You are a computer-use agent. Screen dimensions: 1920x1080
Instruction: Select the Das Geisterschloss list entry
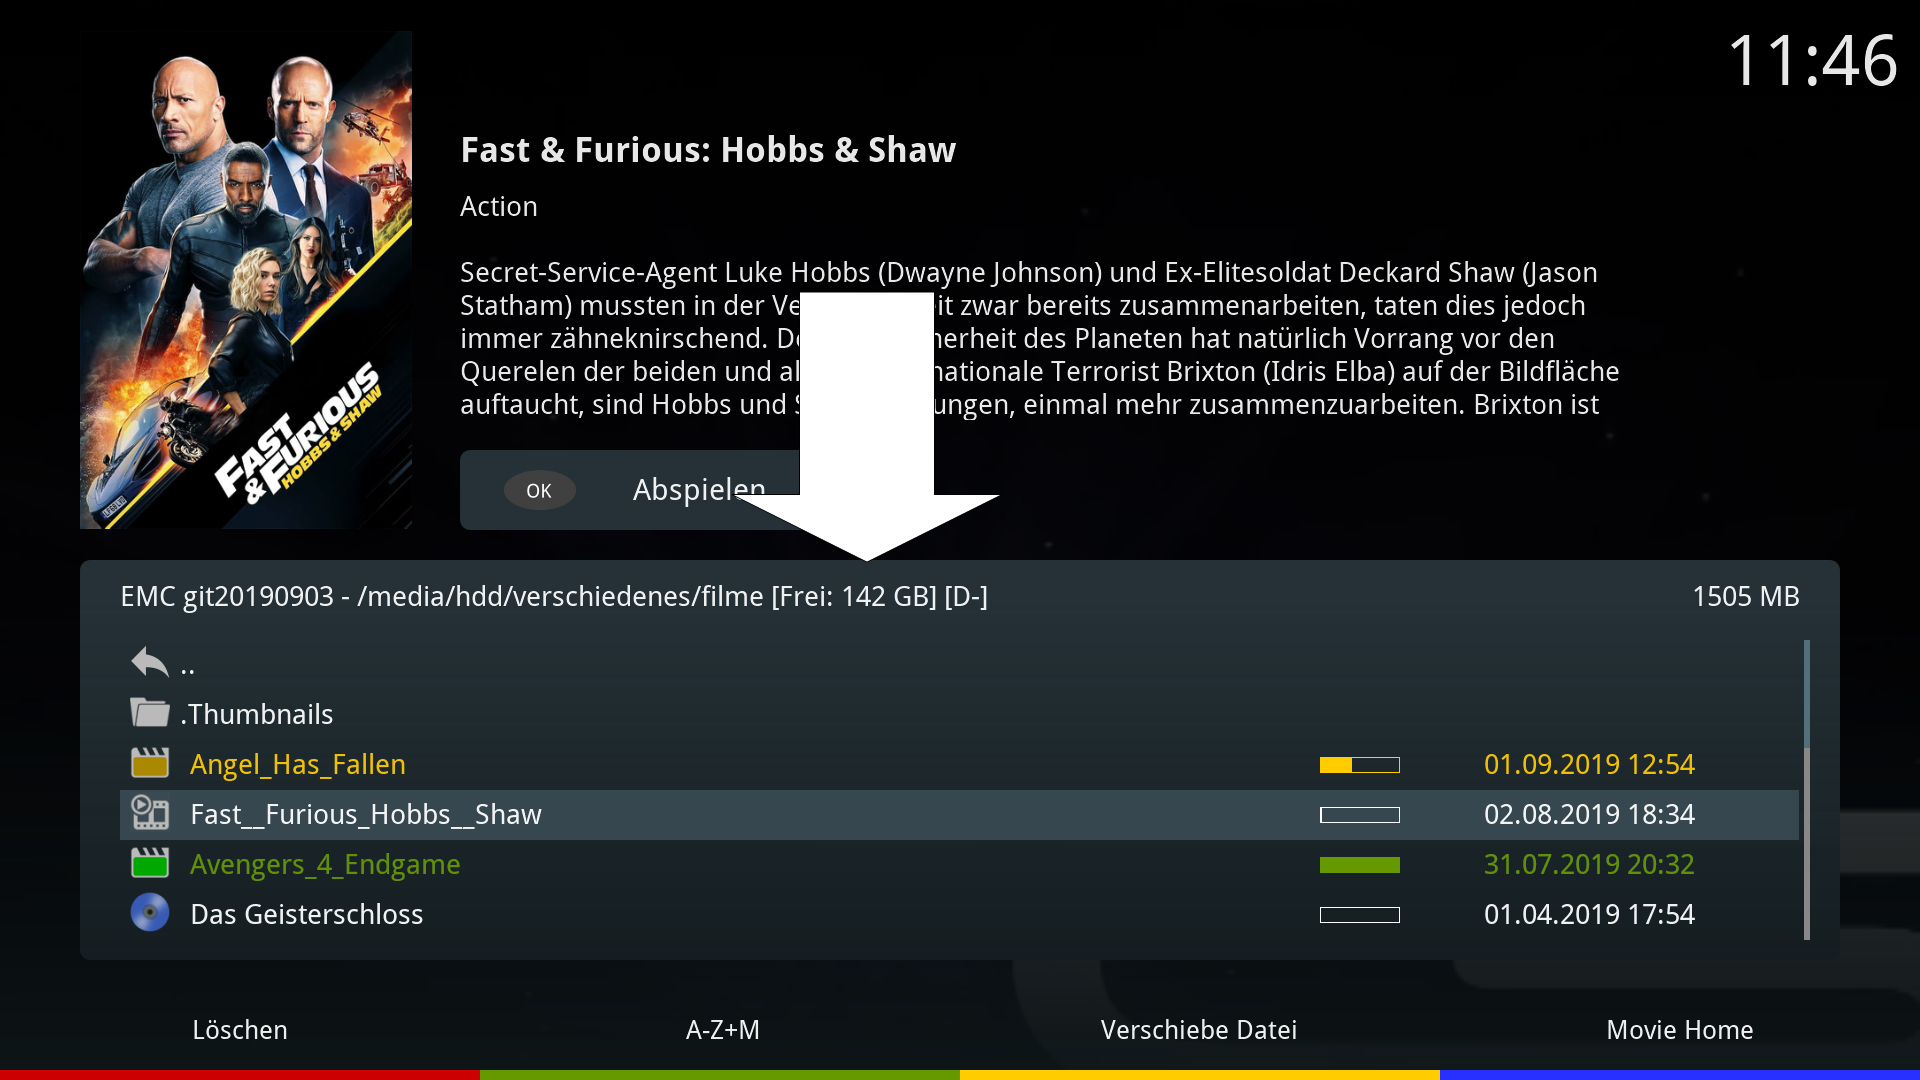point(306,915)
